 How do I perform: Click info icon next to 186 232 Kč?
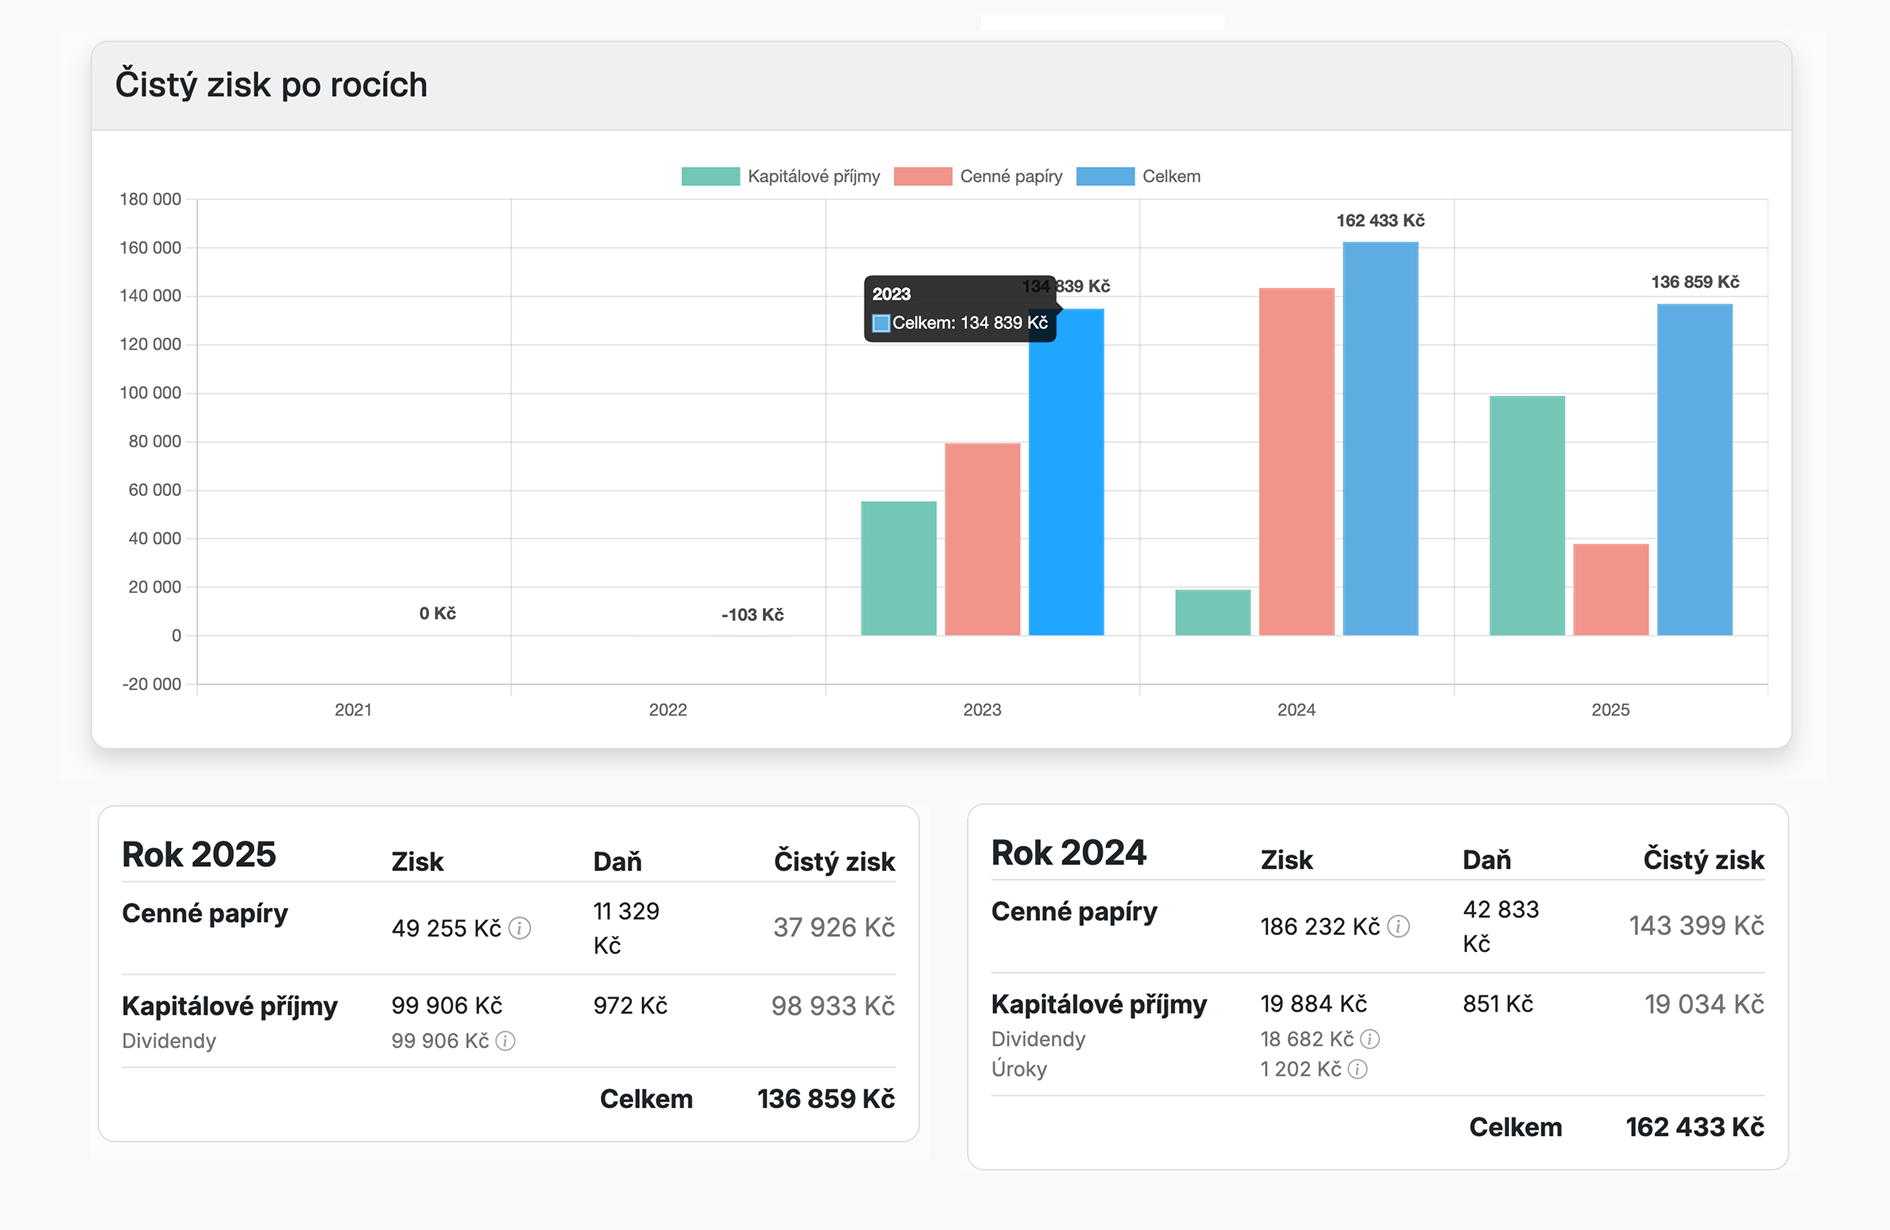[1399, 926]
